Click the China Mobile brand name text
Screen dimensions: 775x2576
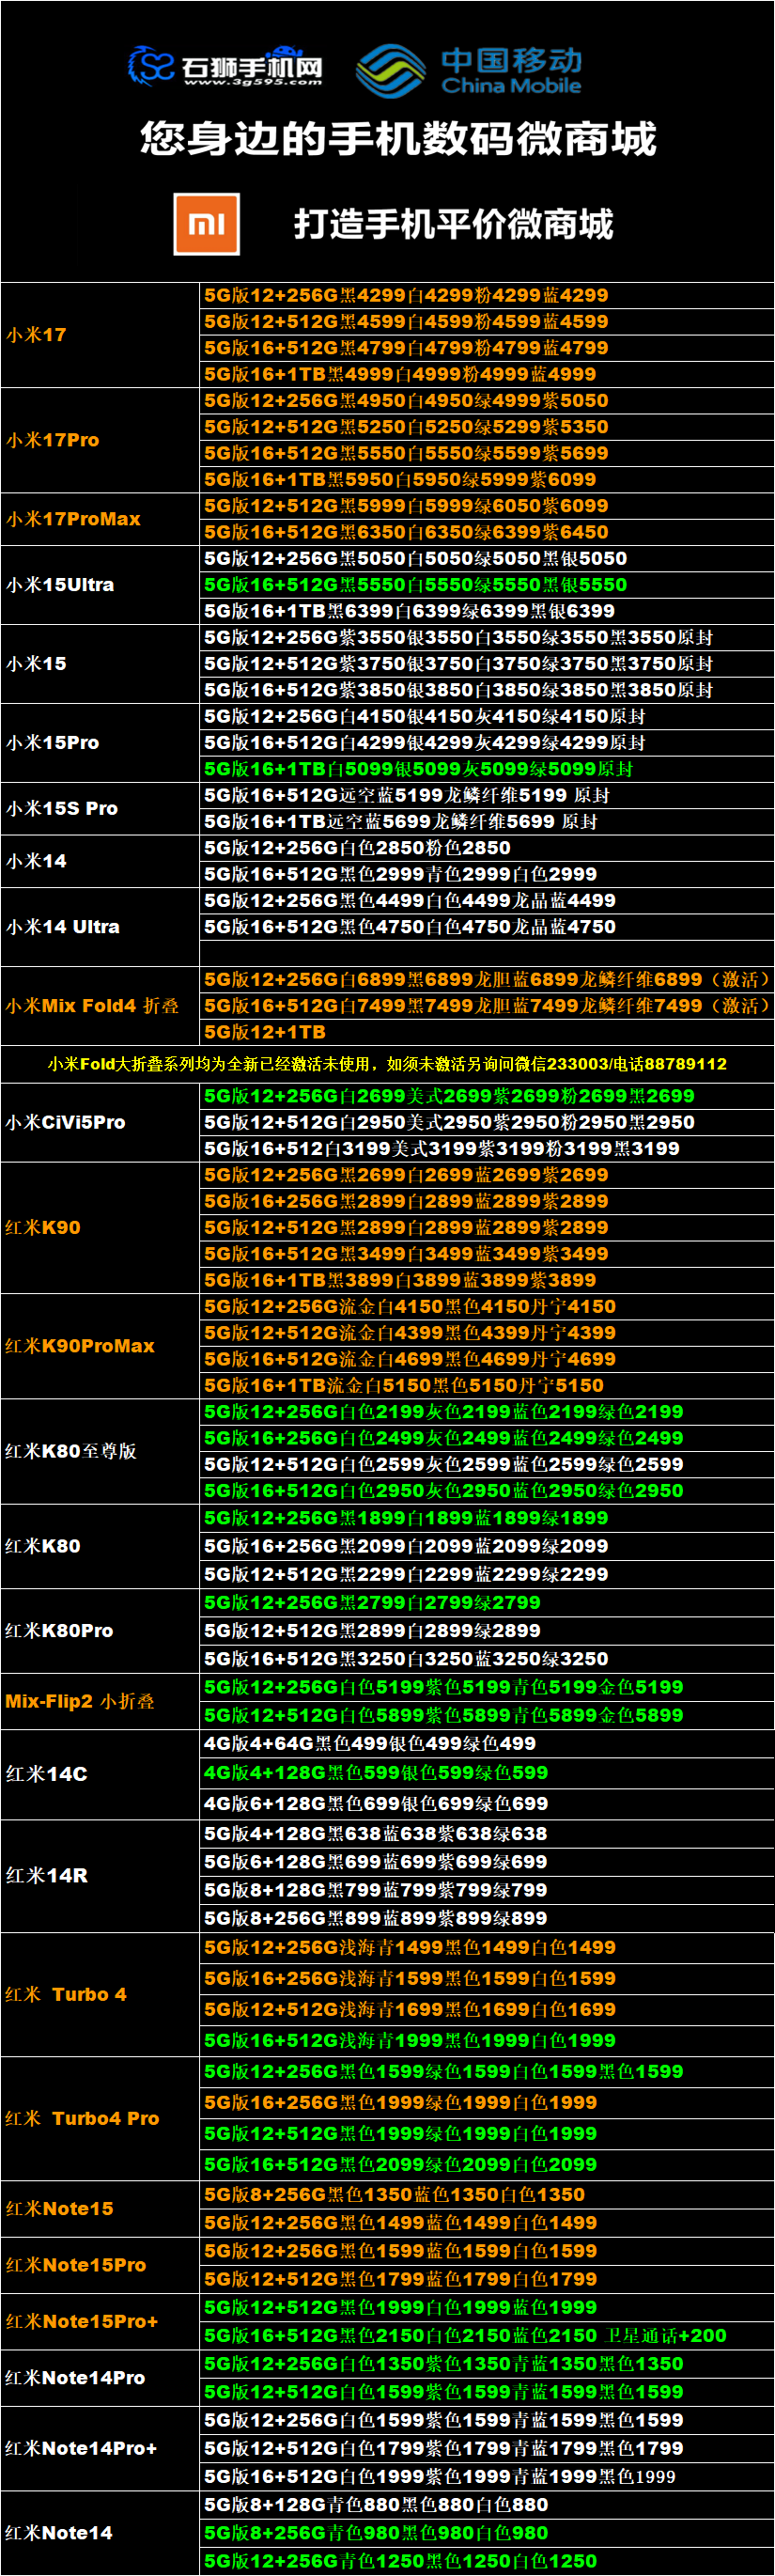pyautogui.click(x=511, y=70)
